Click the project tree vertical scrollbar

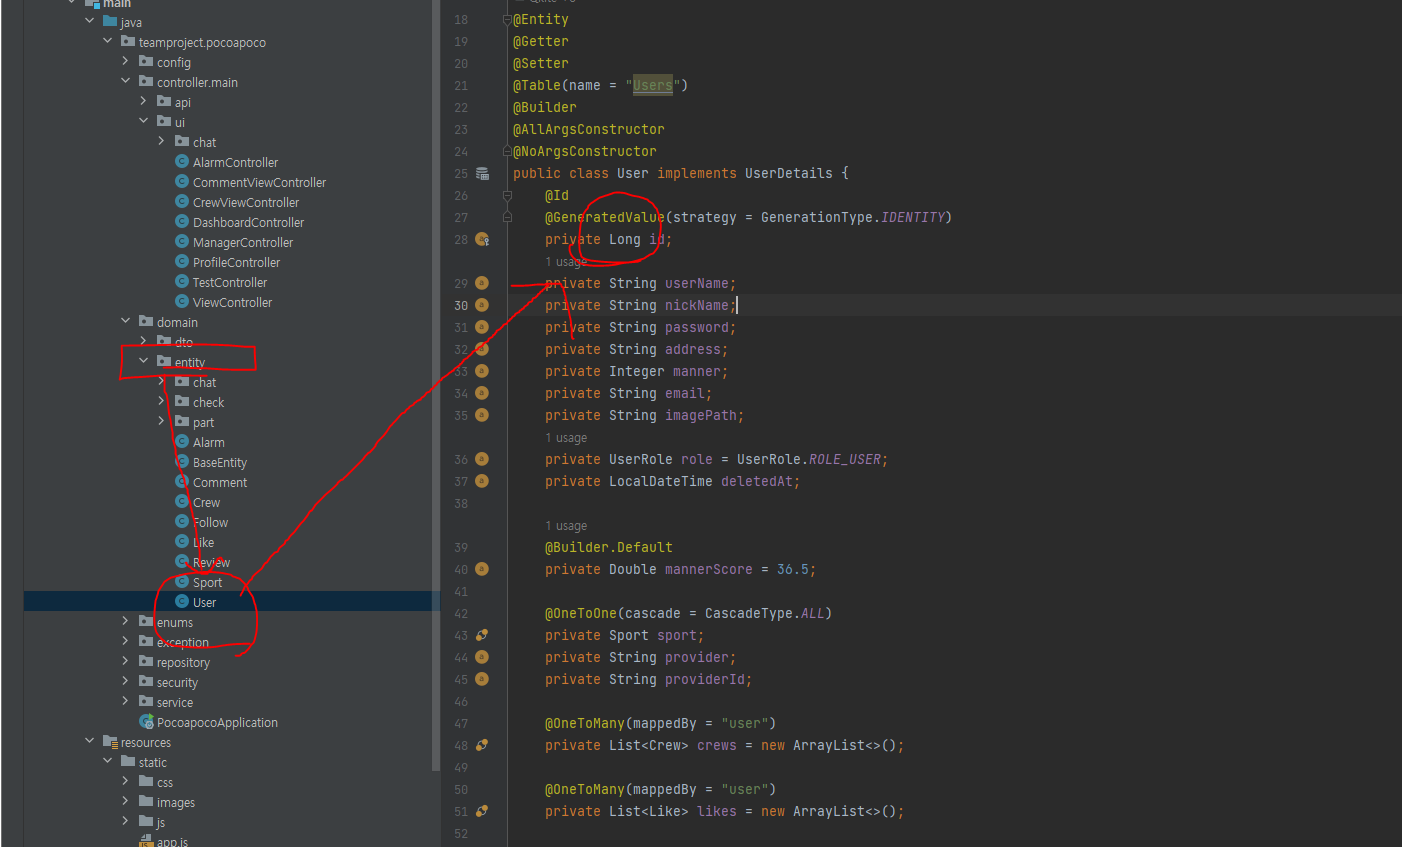[x=436, y=385]
